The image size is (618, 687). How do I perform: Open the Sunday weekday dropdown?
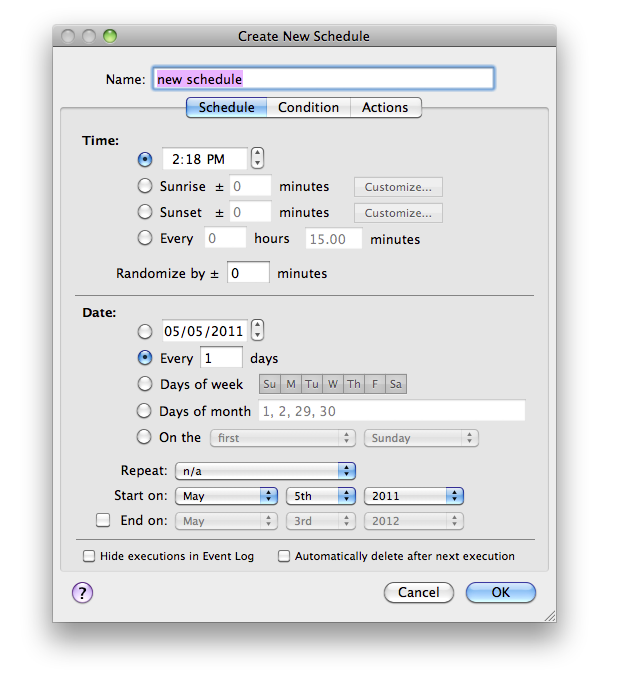tap(421, 438)
